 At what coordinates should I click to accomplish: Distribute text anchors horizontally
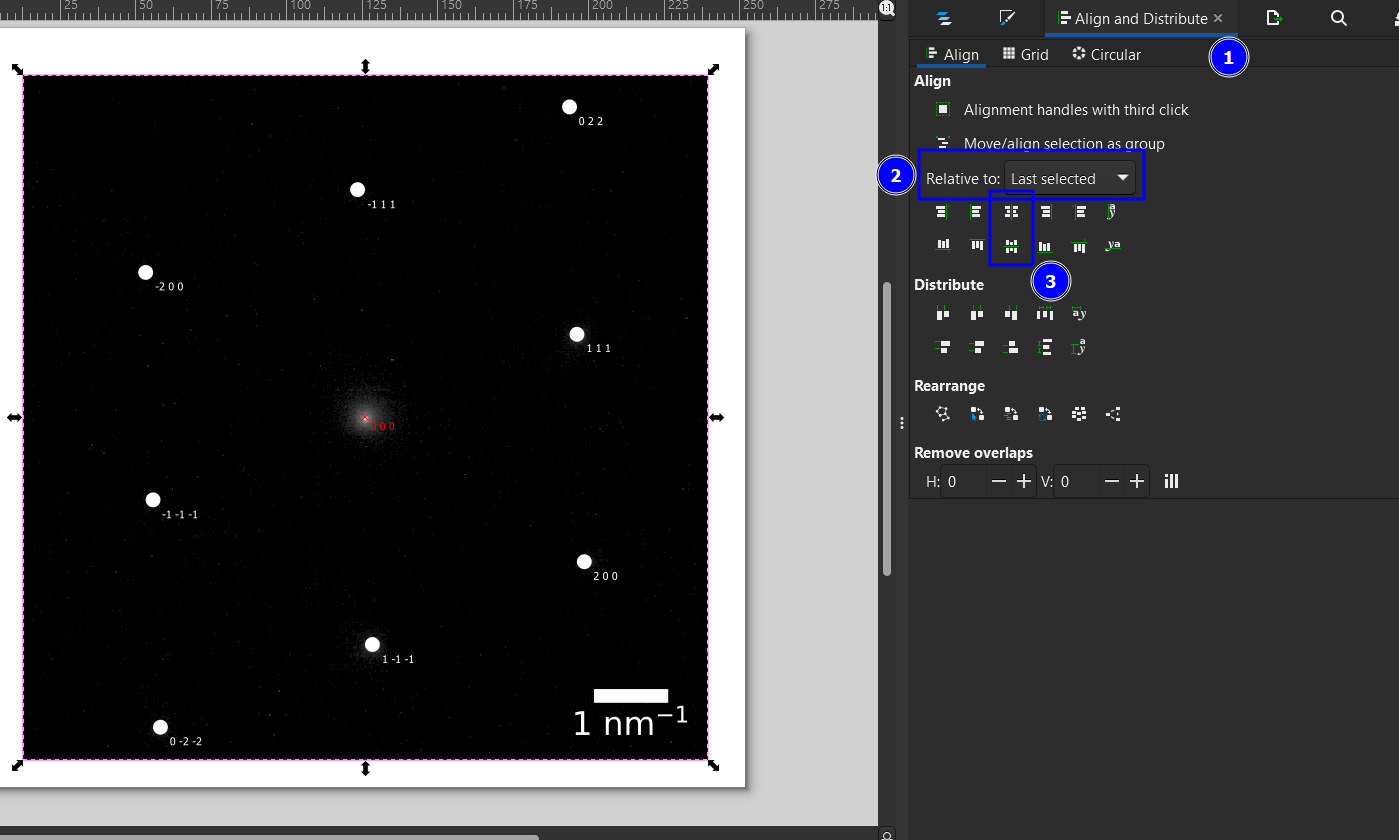(x=1079, y=313)
